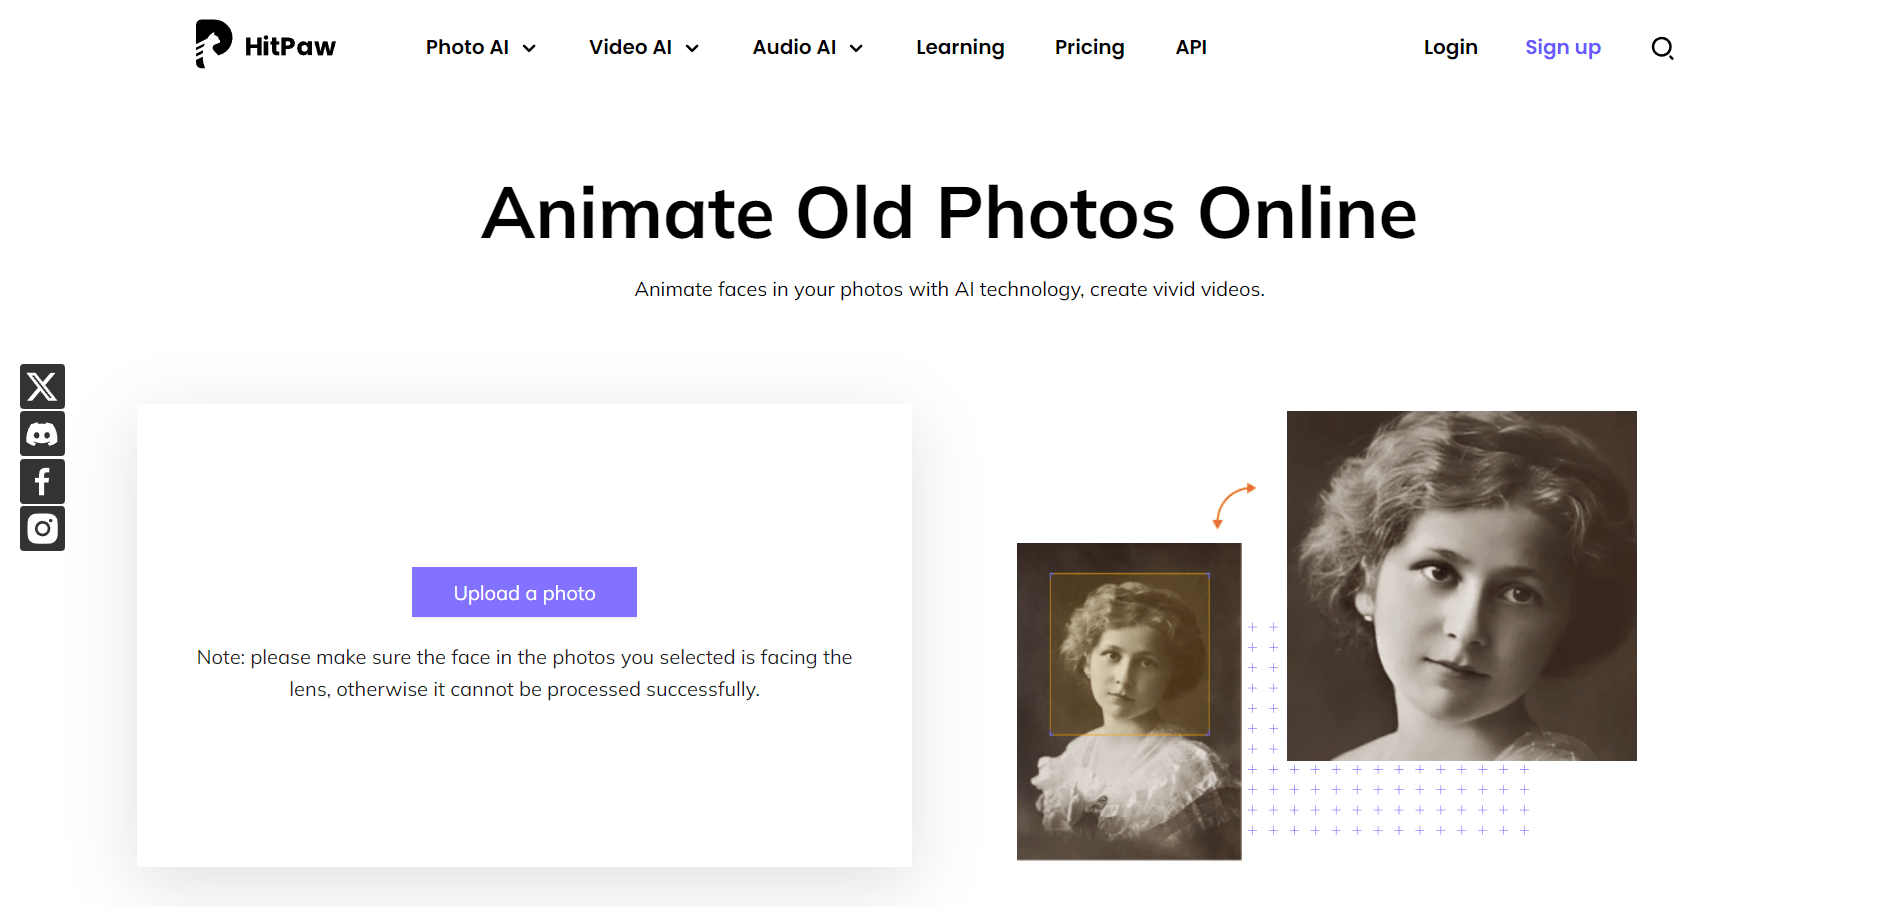Click the large animated portrait preview
This screenshot has width=1896, height=907.
(x=1461, y=585)
